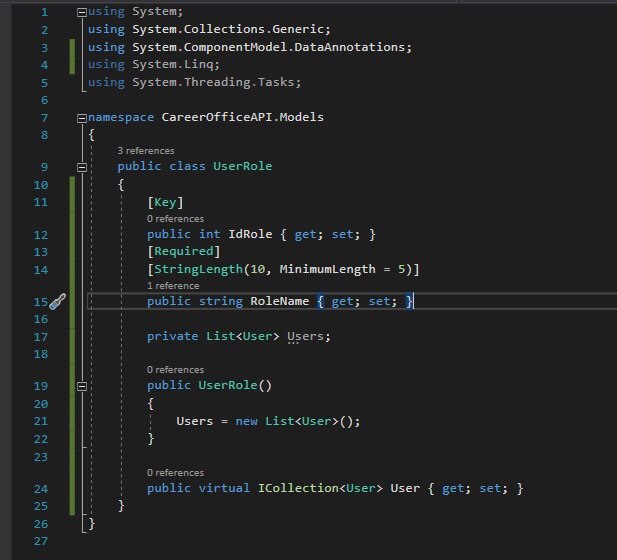This screenshot has width=617, height=560.
Task: Click 'MinimumLength' parameter text
Action: click(327, 269)
